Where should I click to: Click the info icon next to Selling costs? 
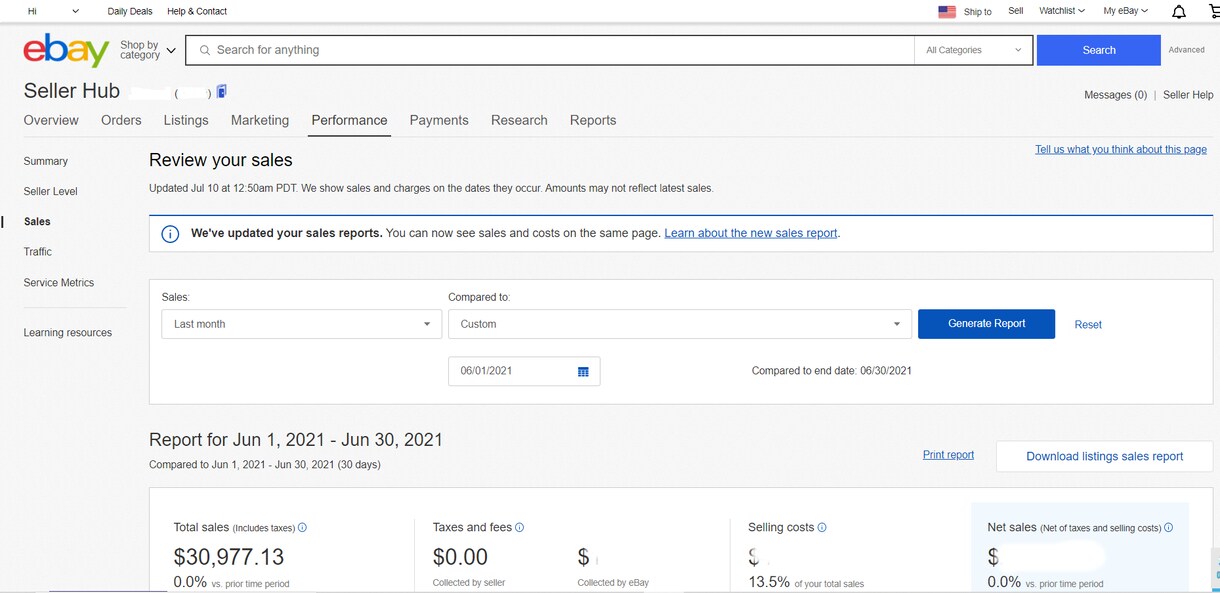822,528
